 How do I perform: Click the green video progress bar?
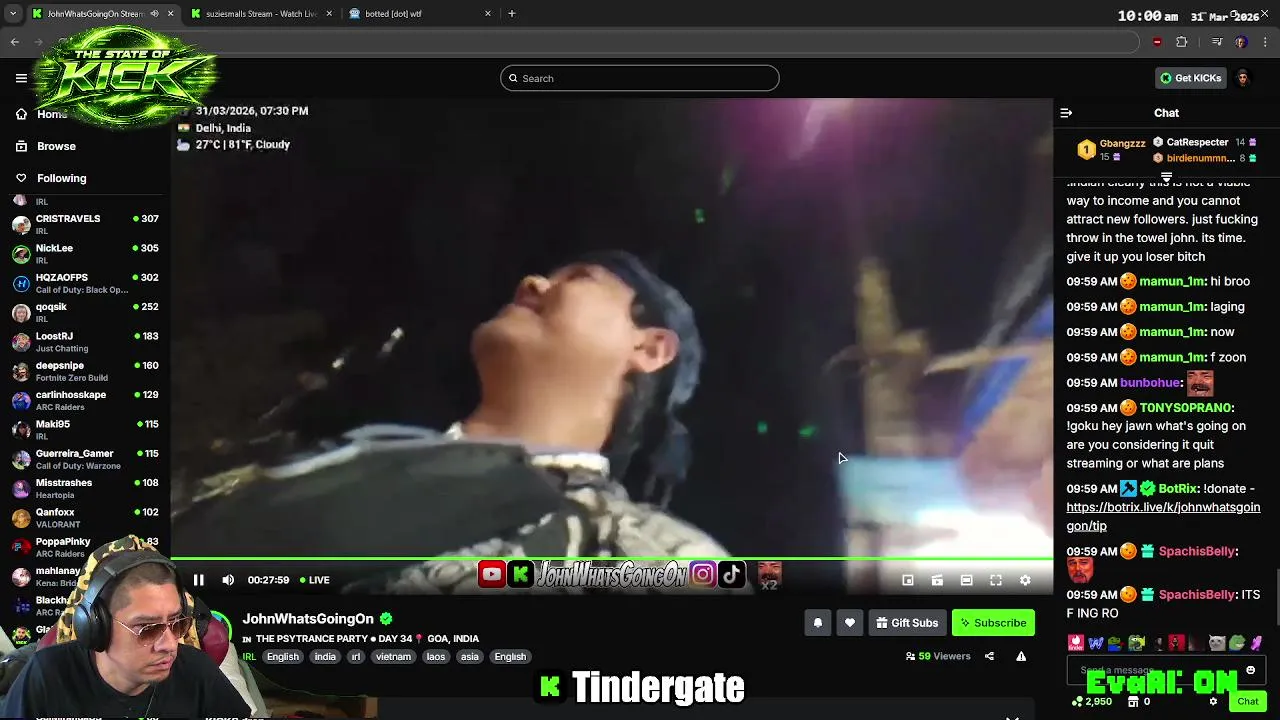pos(612,559)
